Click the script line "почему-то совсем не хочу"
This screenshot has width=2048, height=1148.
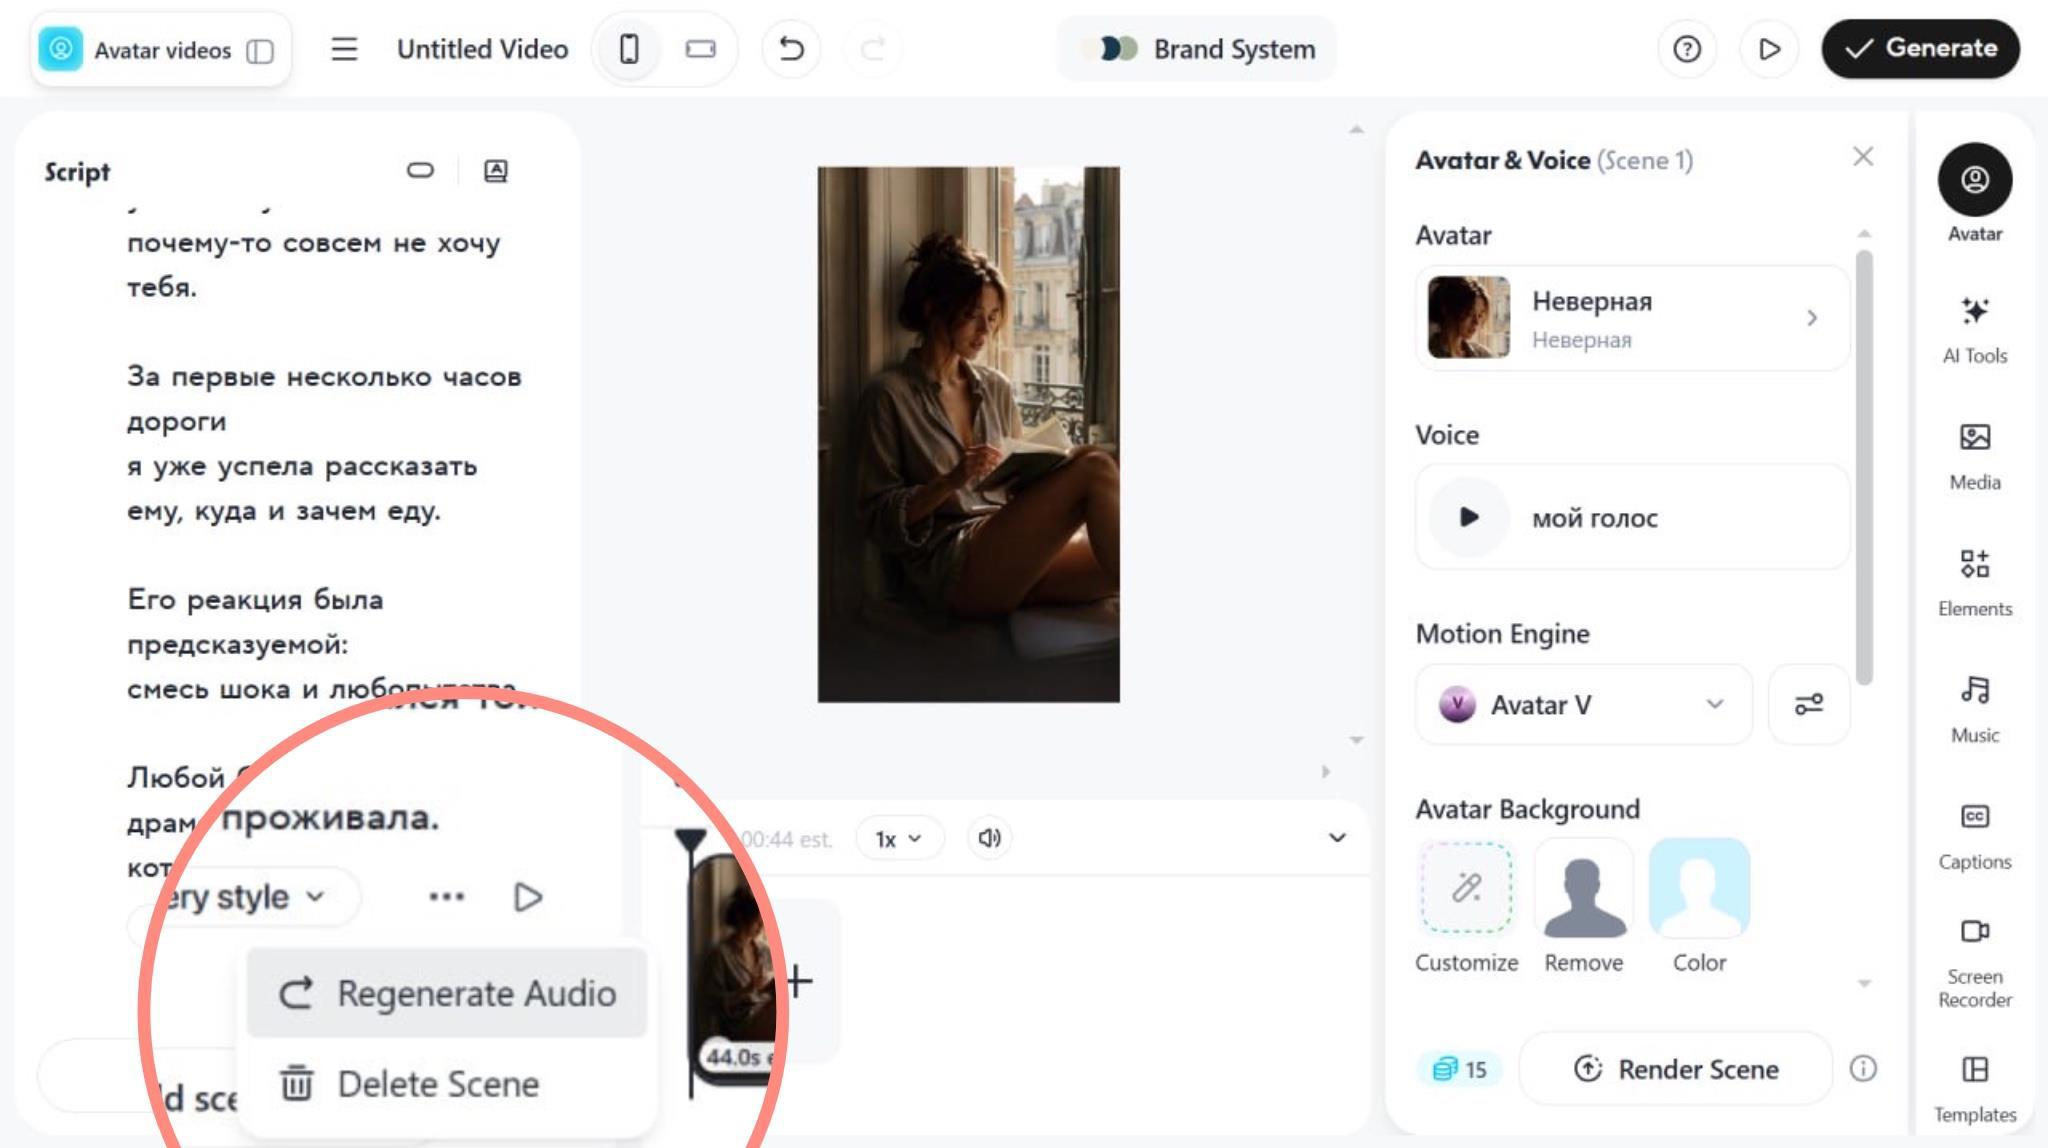pyautogui.click(x=313, y=243)
